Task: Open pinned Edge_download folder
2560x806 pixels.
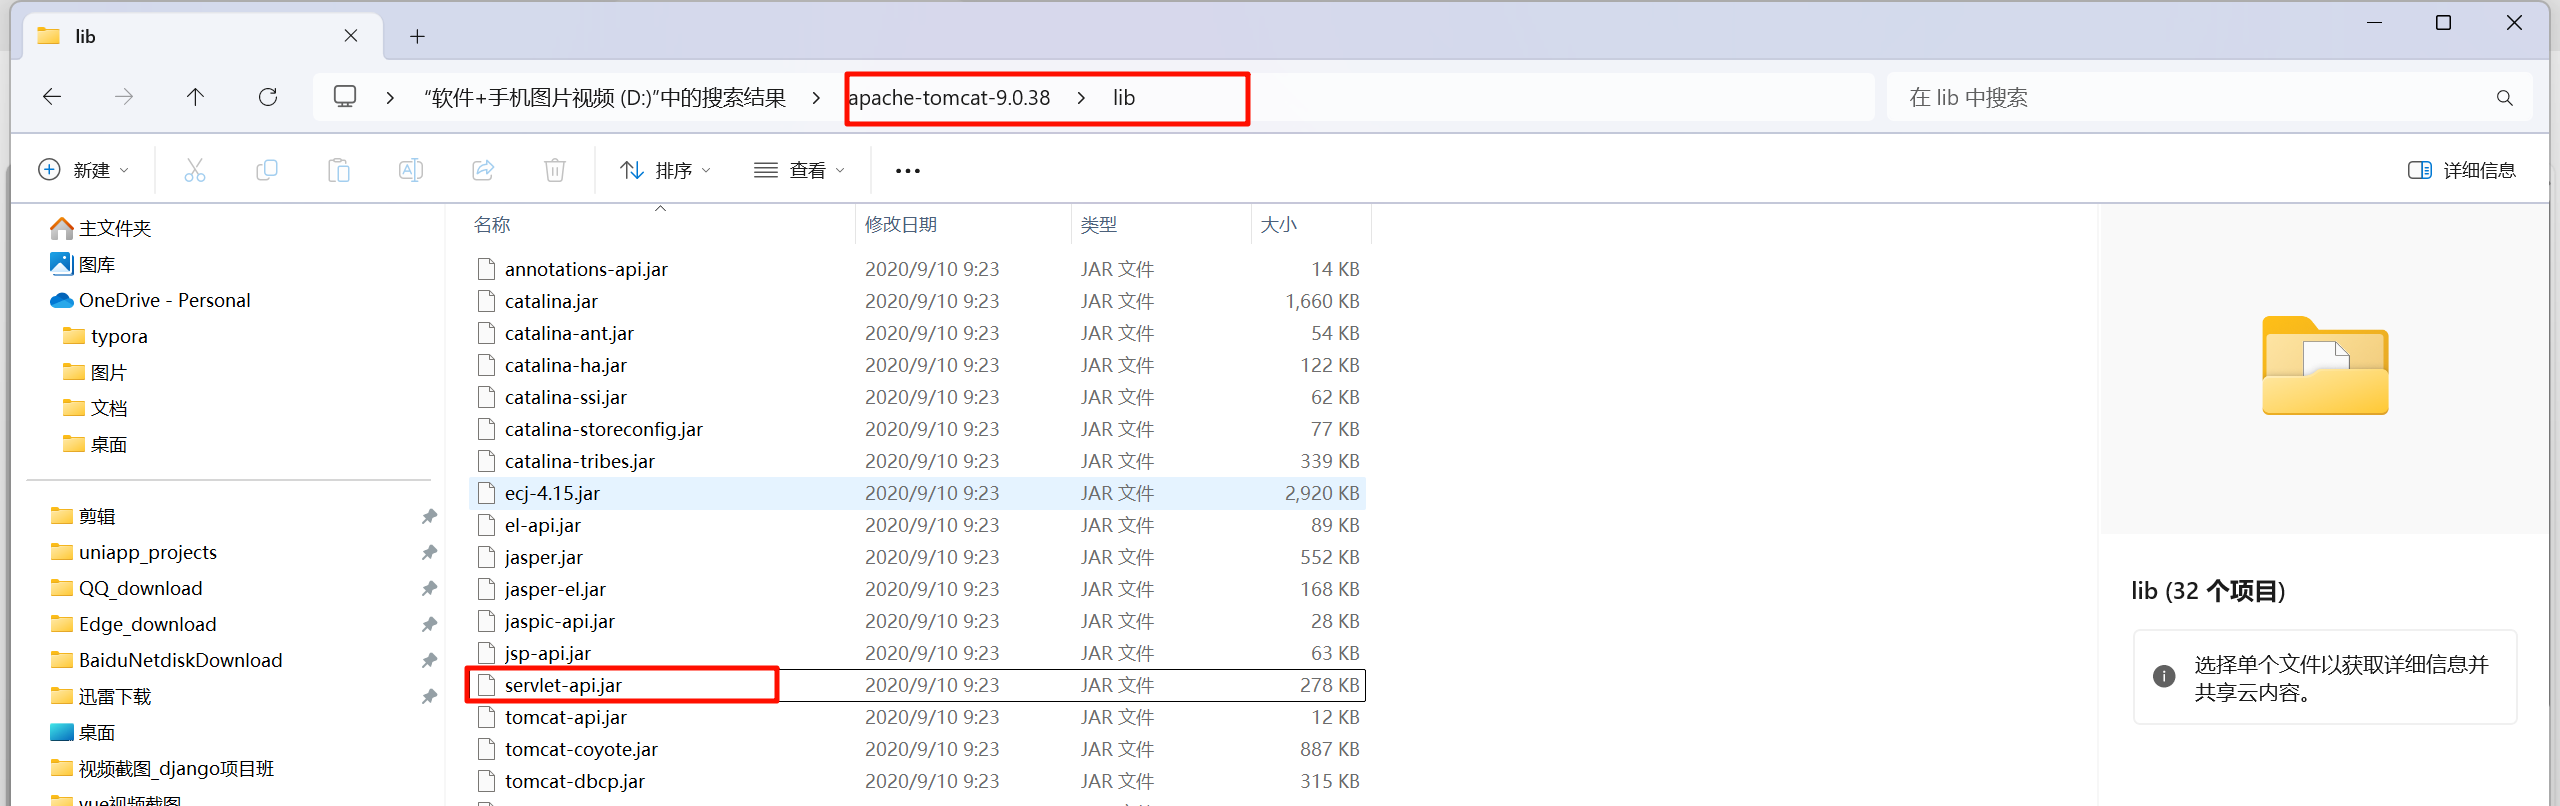Action: (133, 625)
